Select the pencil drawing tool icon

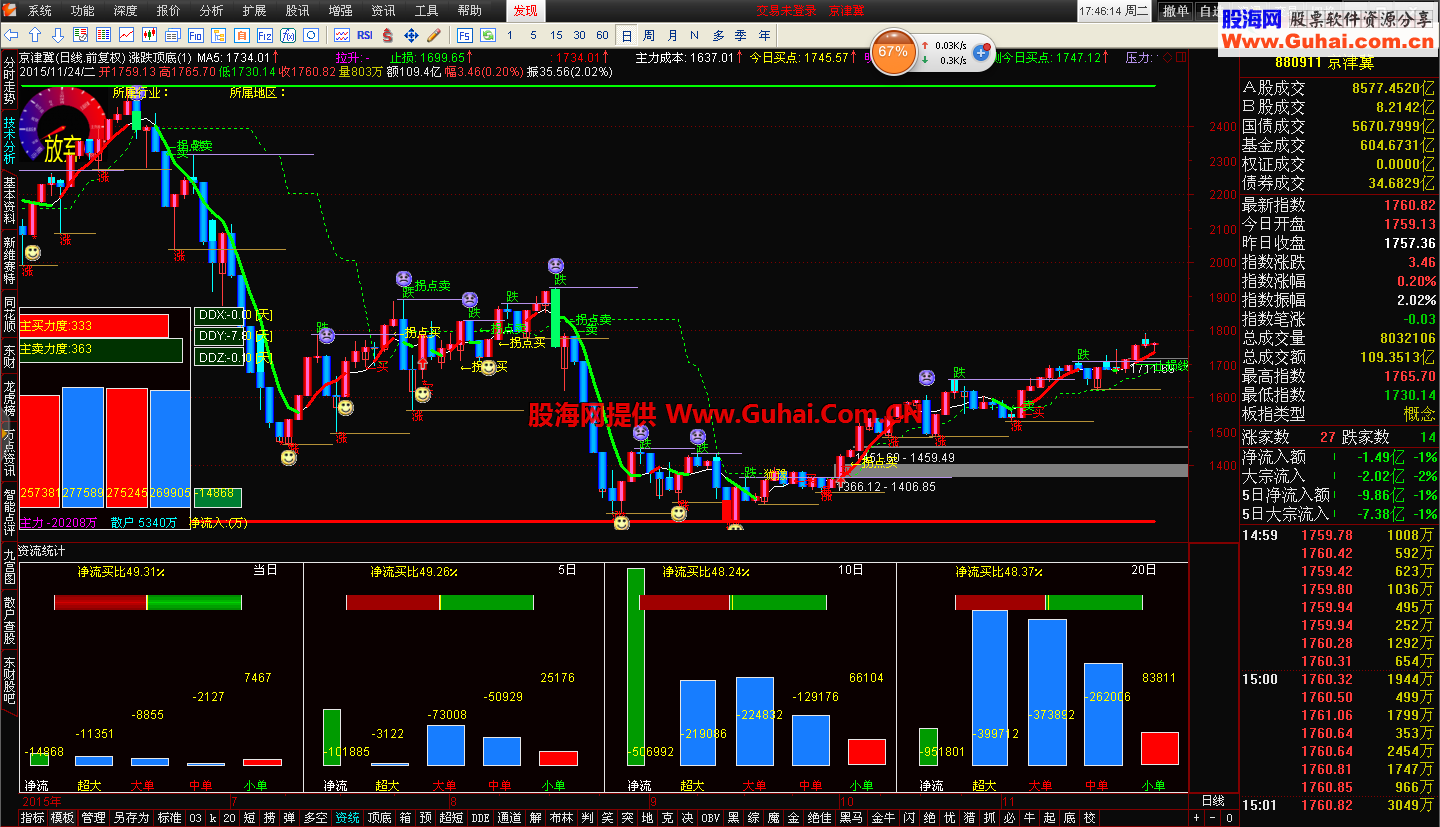point(434,35)
